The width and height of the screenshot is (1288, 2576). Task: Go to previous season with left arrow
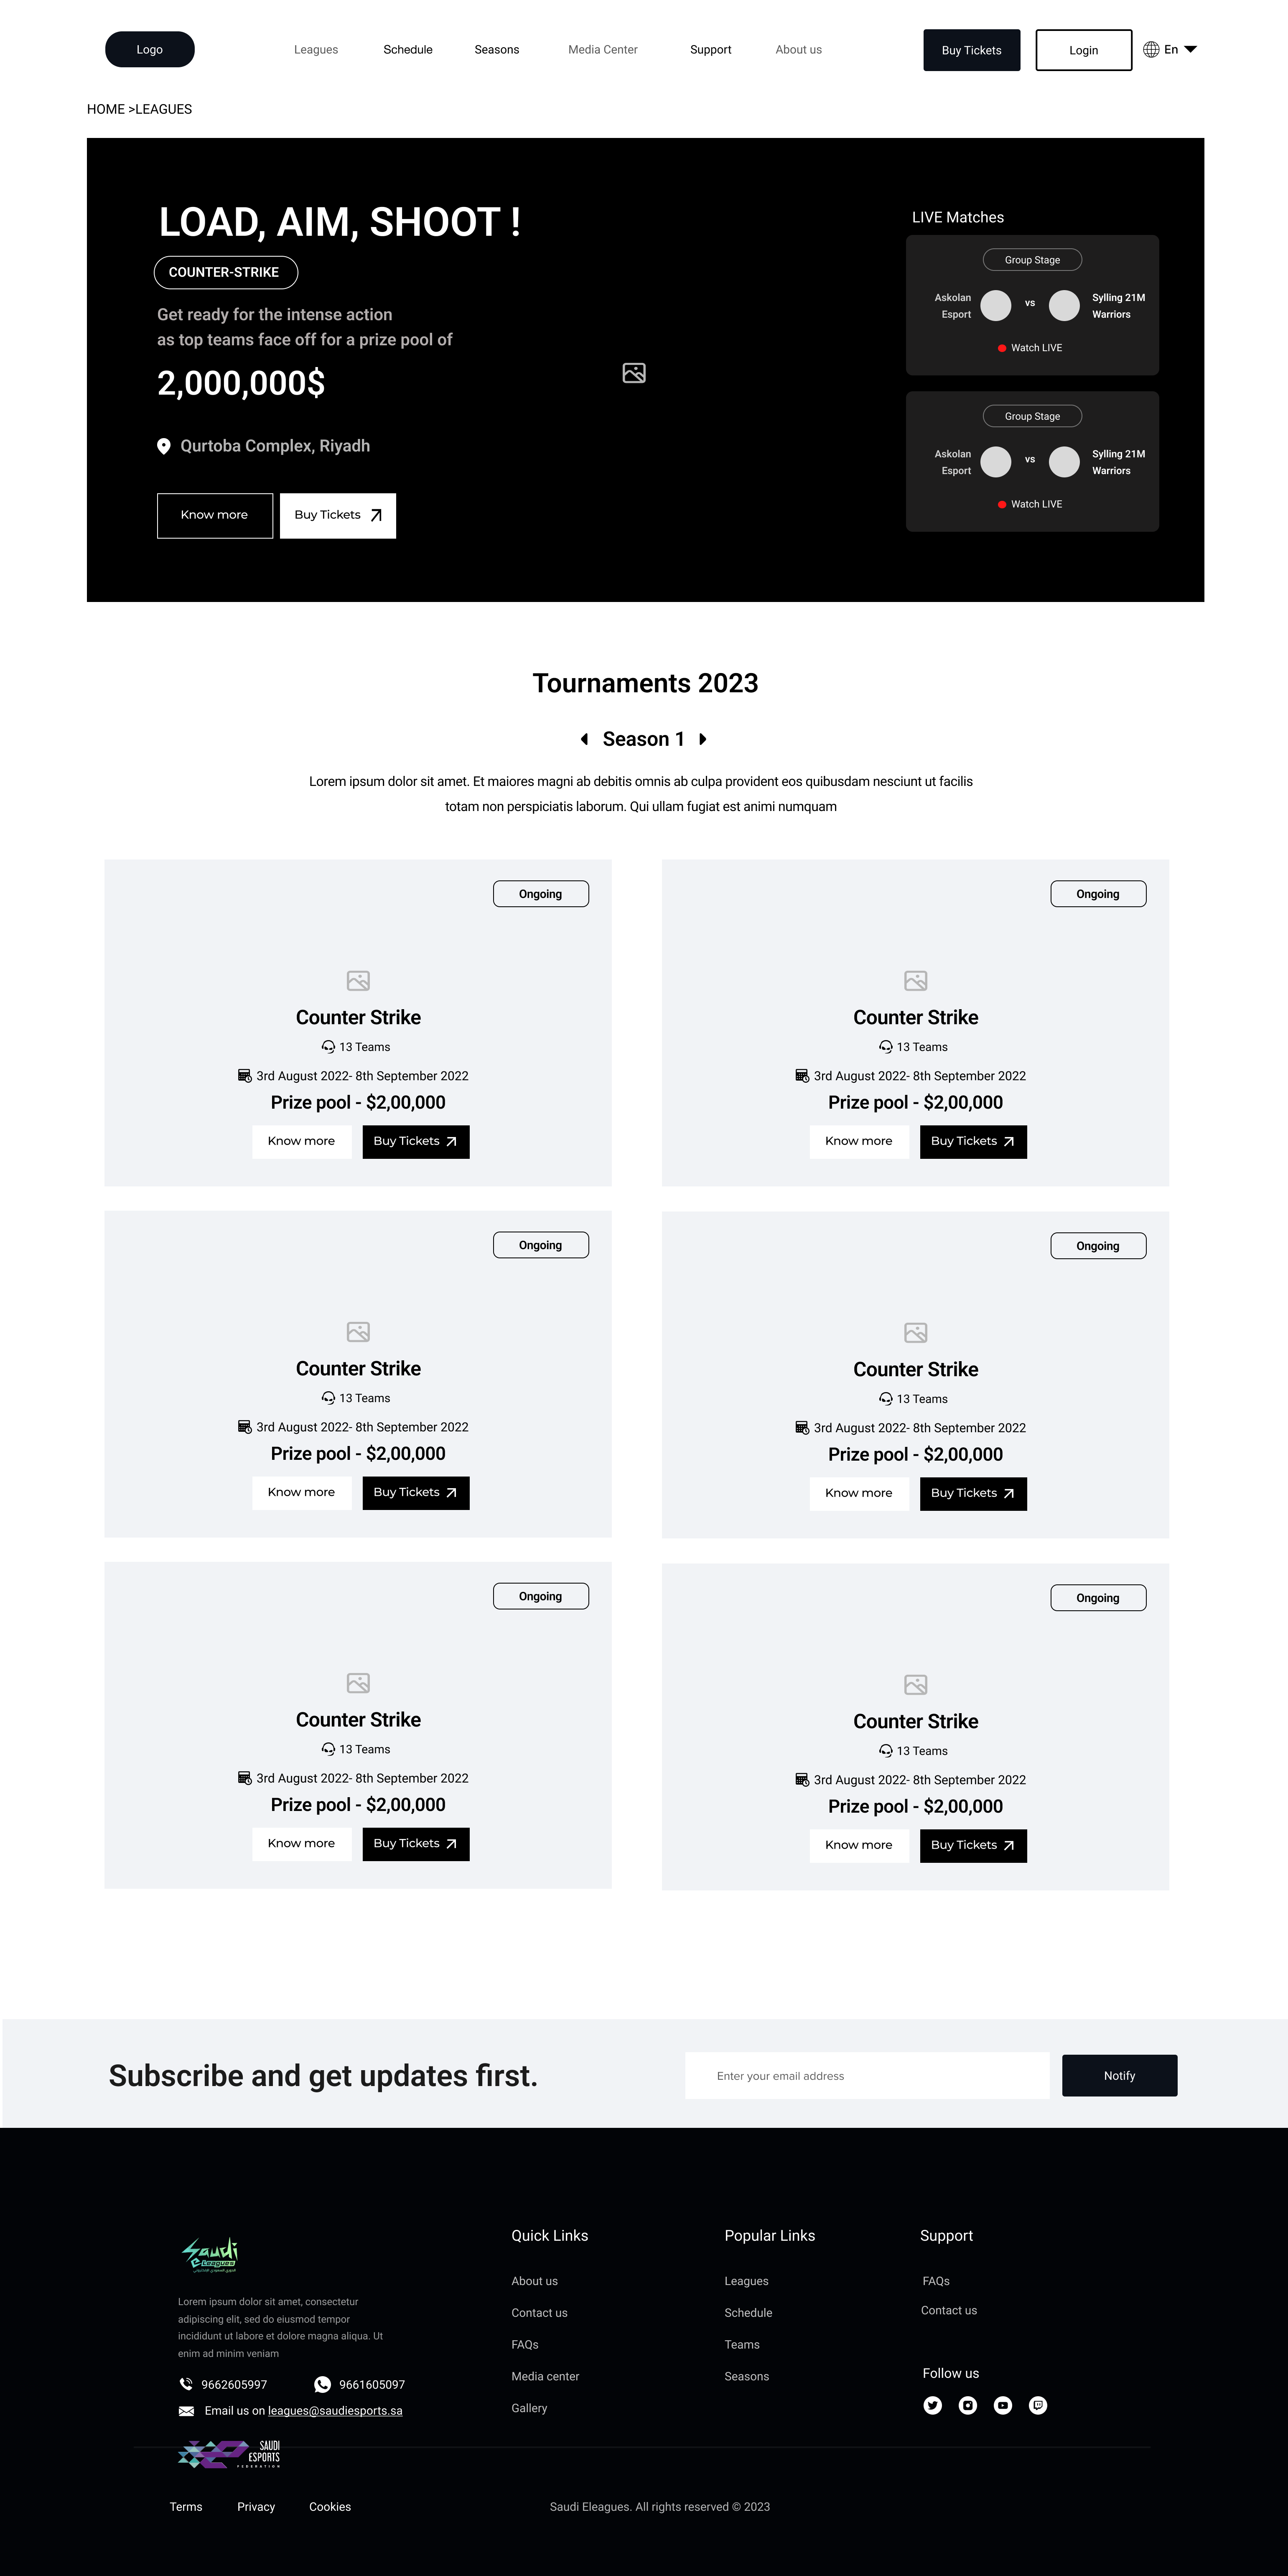tap(584, 739)
